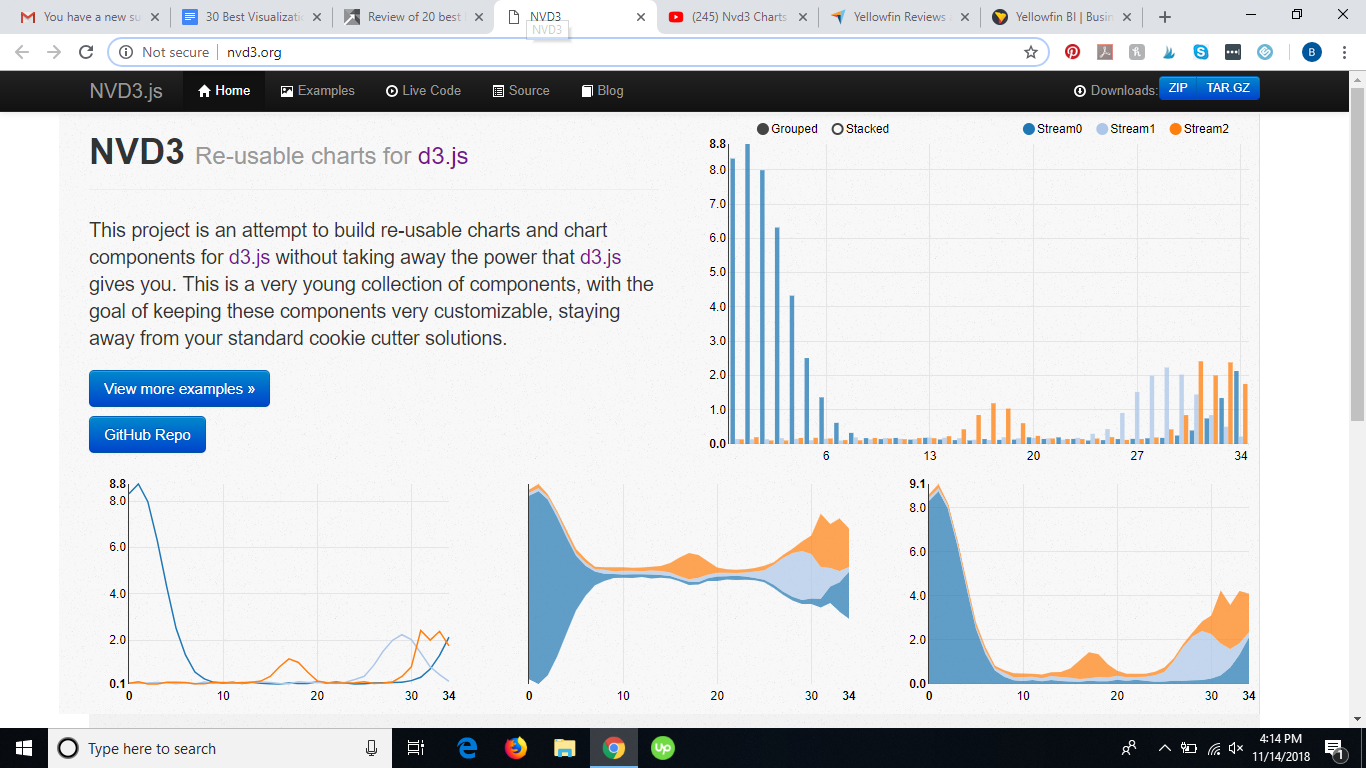Click the Adobe PDF extension icon
The image size is (1366, 768).
[1104, 52]
